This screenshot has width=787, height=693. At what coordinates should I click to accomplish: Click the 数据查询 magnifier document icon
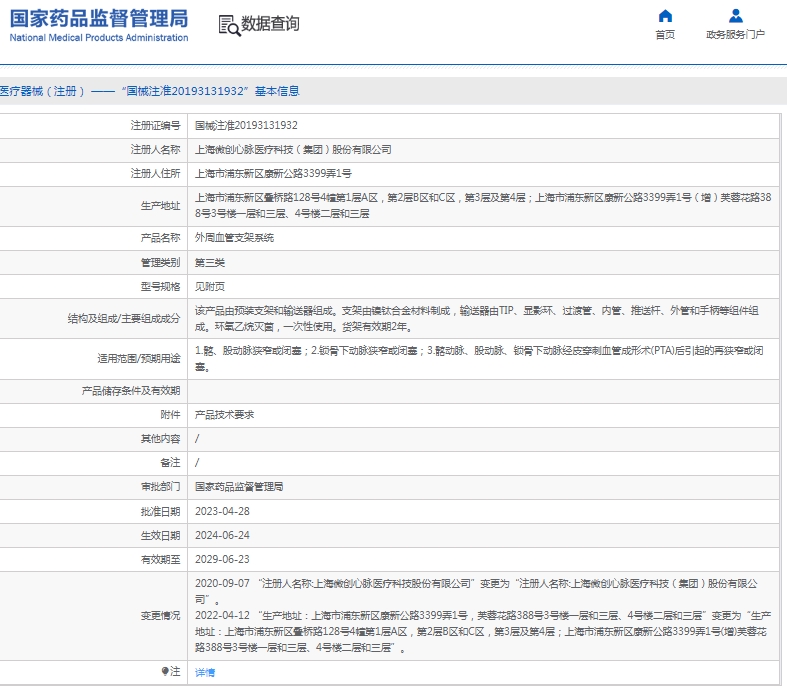(229, 25)
